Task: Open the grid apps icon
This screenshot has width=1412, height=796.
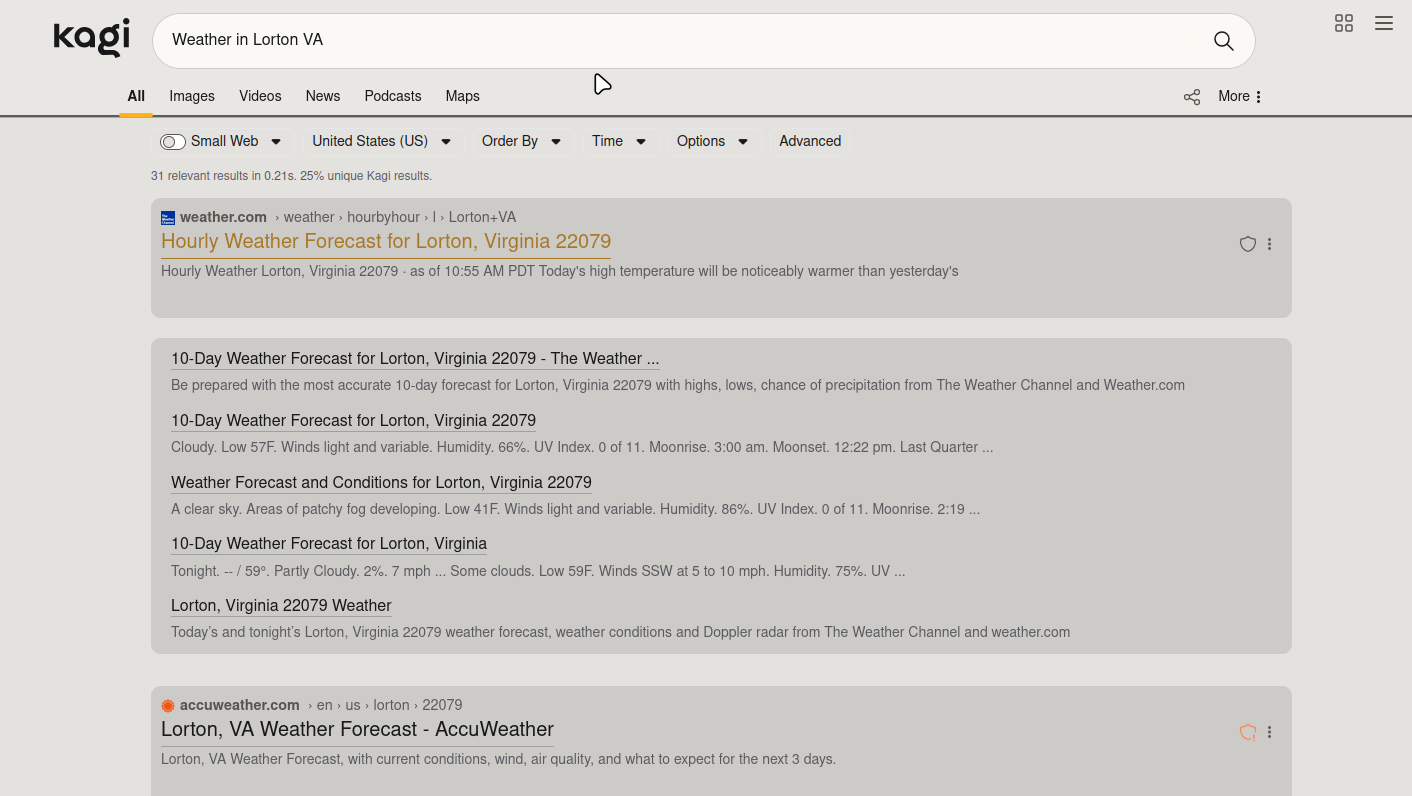Action: pyautogui.click(x=1344, y=23)
